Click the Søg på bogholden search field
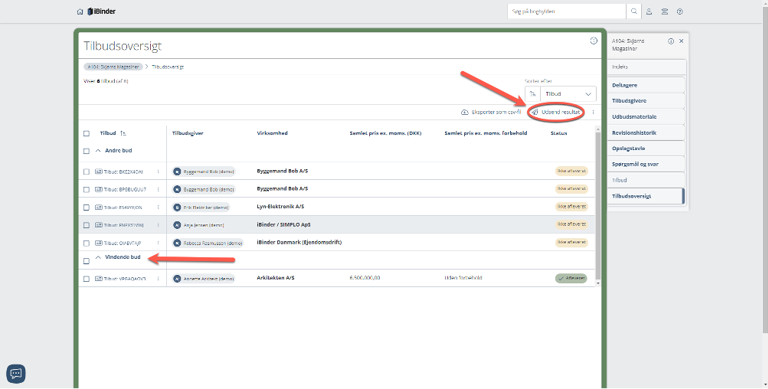Viewport: 768px width, 389px height. pyautogui.click(x=567, y=11)
